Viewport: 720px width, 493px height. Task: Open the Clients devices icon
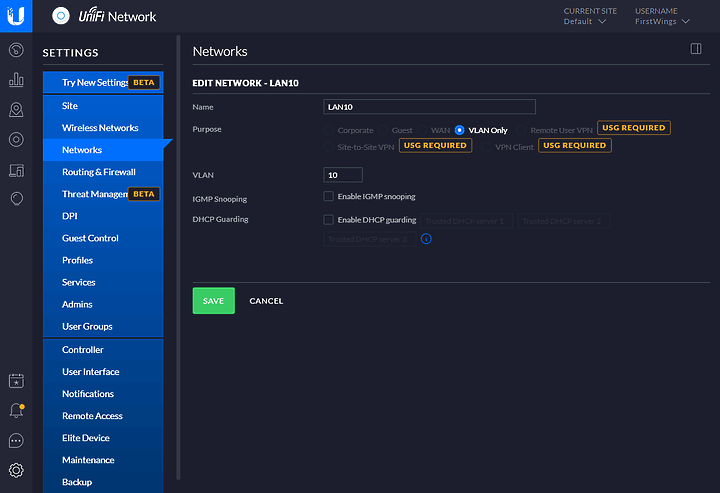pyautogui.click(x=16, y=170)
